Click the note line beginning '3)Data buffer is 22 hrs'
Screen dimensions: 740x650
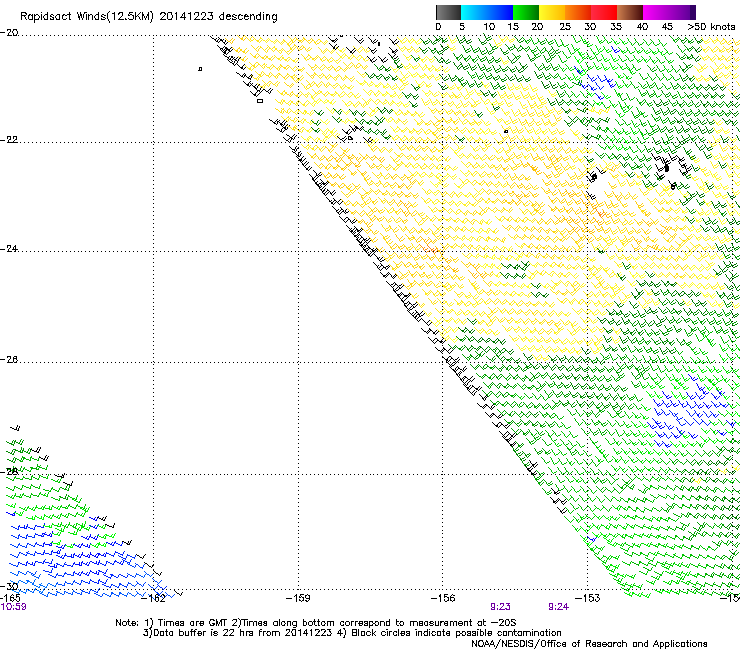[x=352, y=633]
